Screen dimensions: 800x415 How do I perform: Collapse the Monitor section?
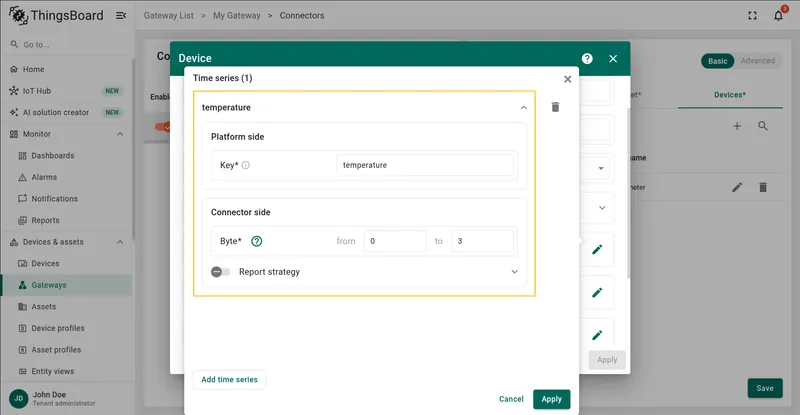click(x=120, y=134)
